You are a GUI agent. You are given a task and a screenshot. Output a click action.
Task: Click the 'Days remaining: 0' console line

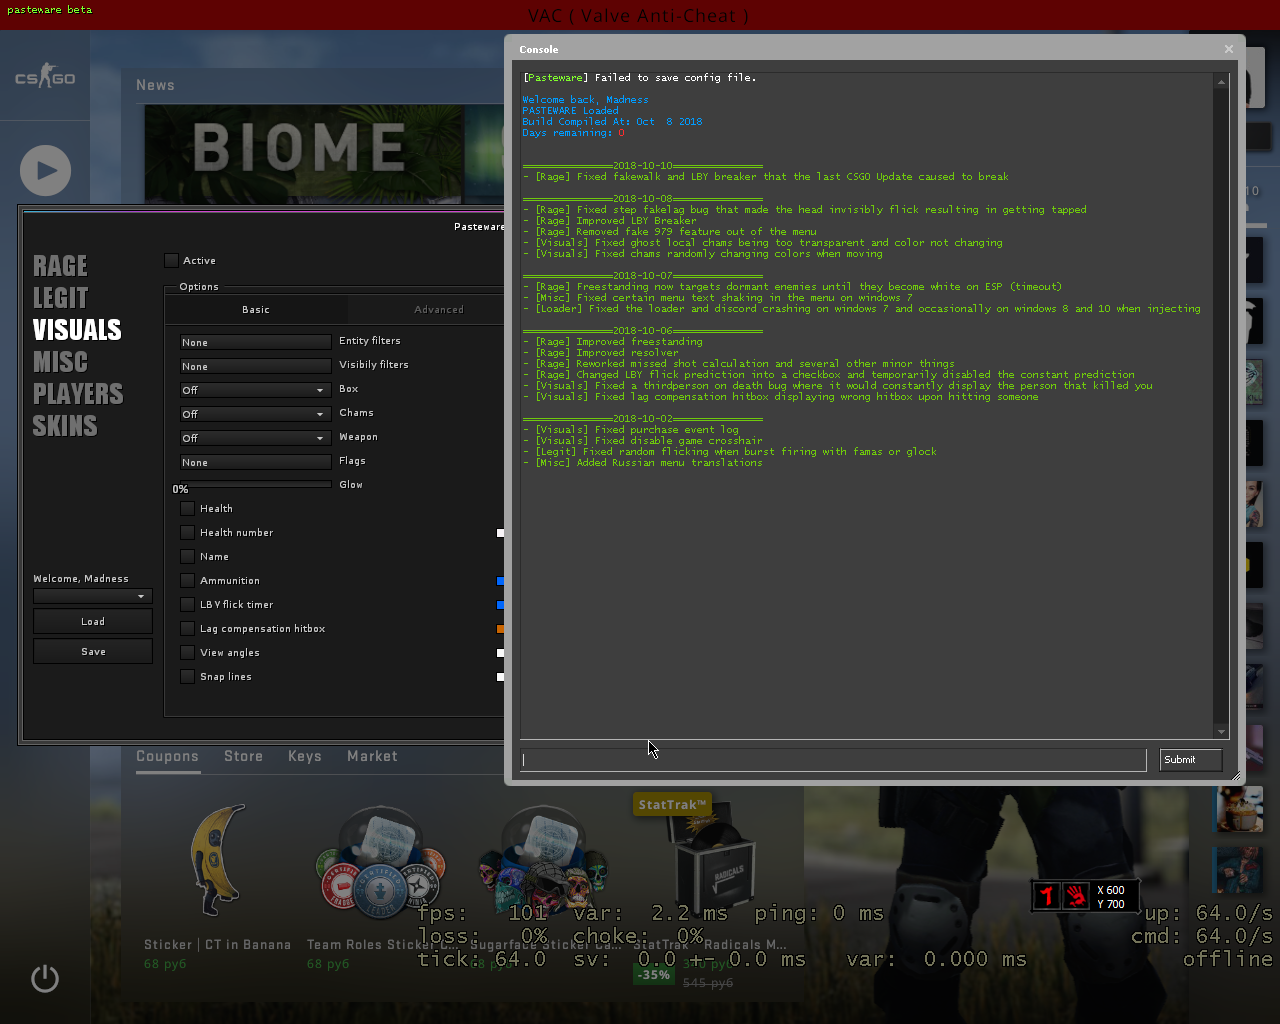coord(573,133)
